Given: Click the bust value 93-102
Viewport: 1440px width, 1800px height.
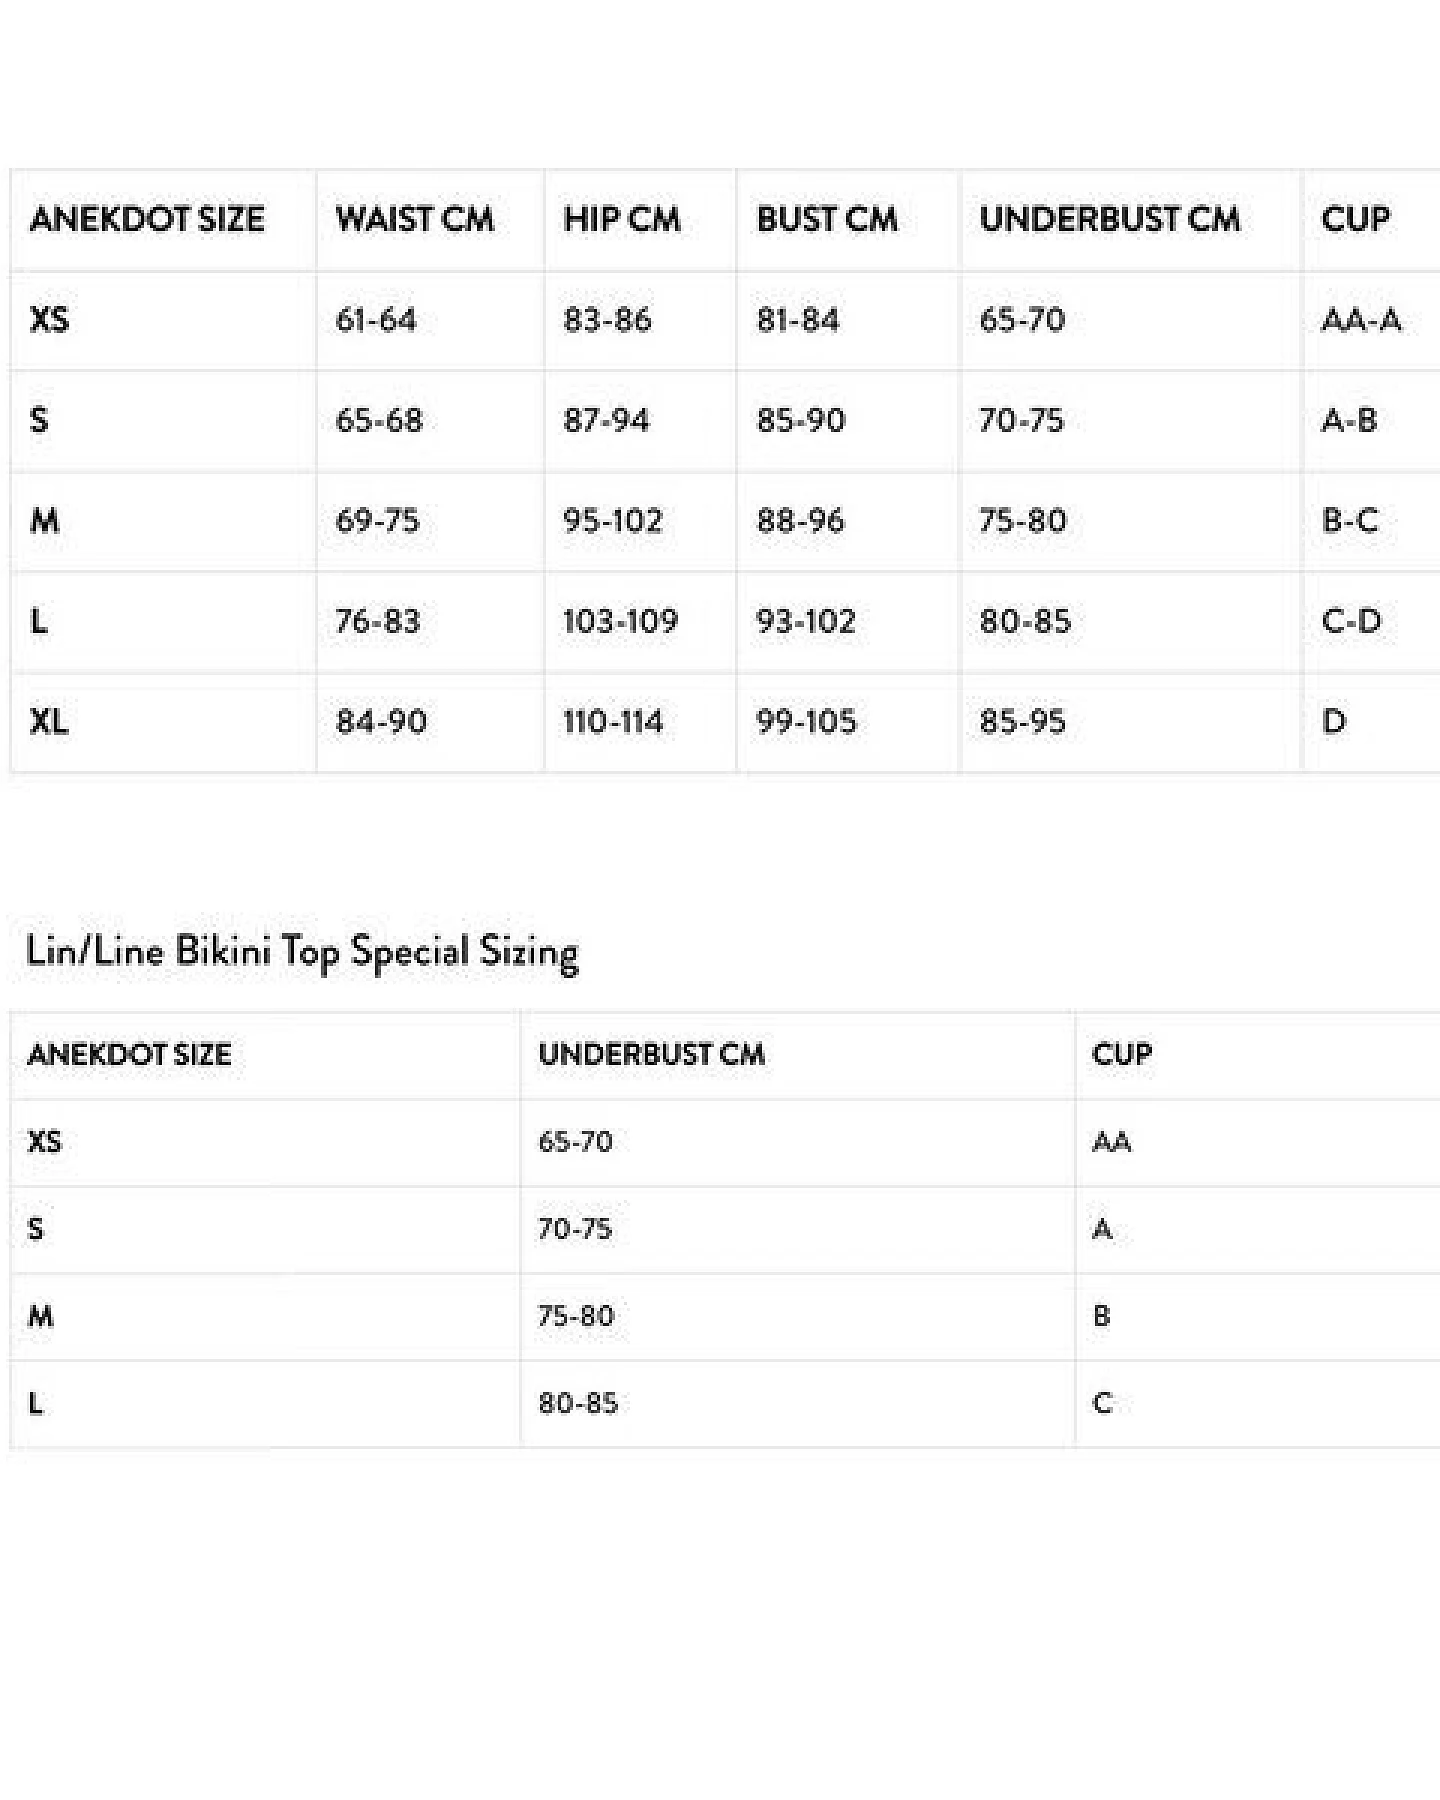Looking at the screenshot, I should [806, 621].
